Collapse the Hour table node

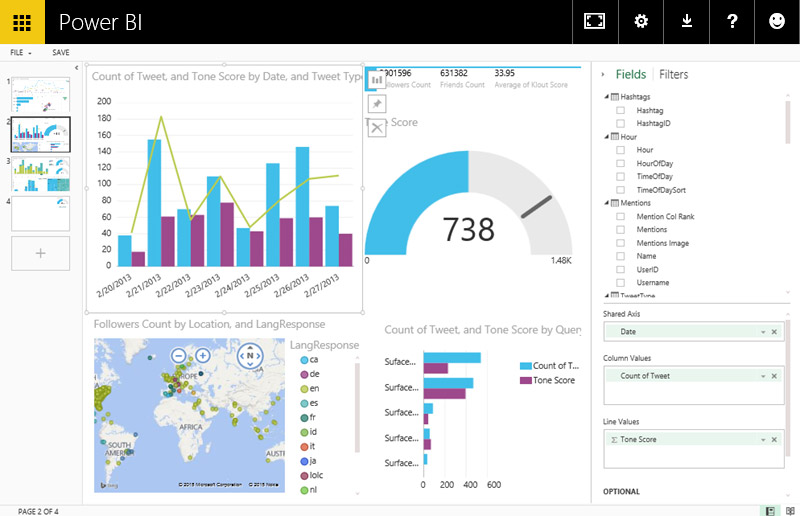click(x=607, y=137)
